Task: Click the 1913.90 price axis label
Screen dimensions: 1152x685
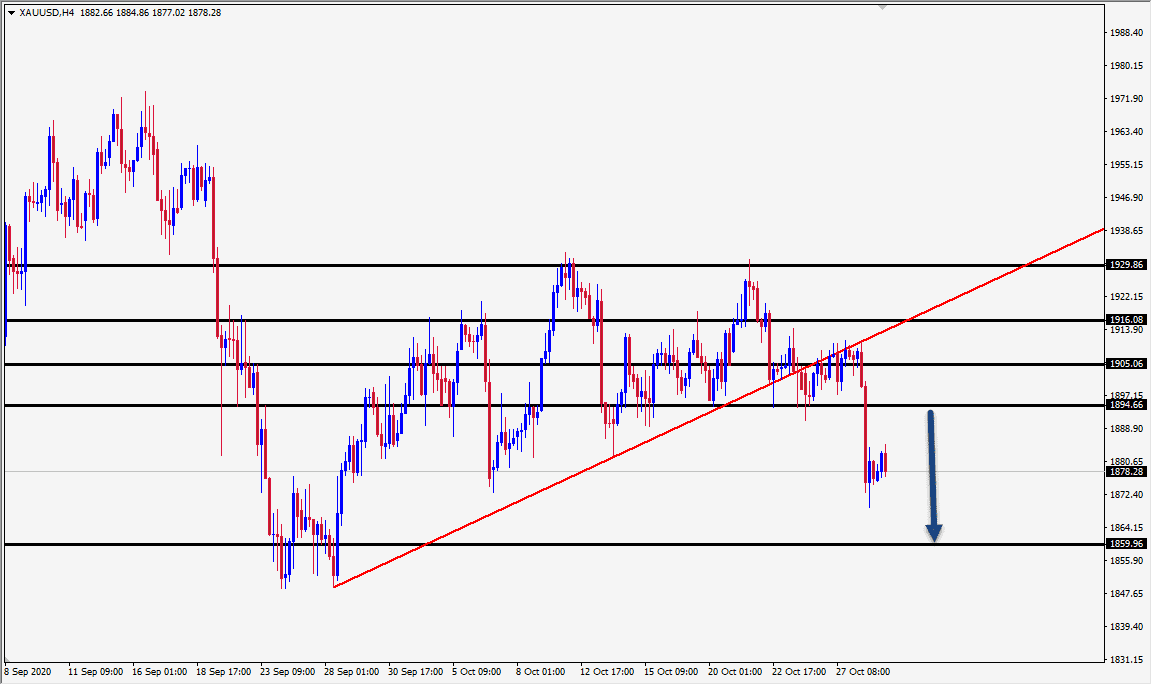Action: click(x=1127, y=330)
